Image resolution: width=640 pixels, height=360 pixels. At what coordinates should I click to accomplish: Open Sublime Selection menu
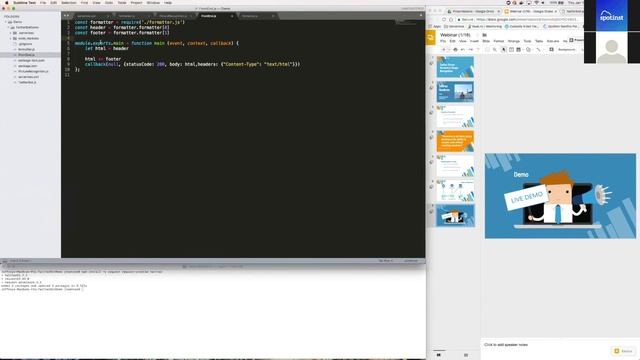click(69, 3)
